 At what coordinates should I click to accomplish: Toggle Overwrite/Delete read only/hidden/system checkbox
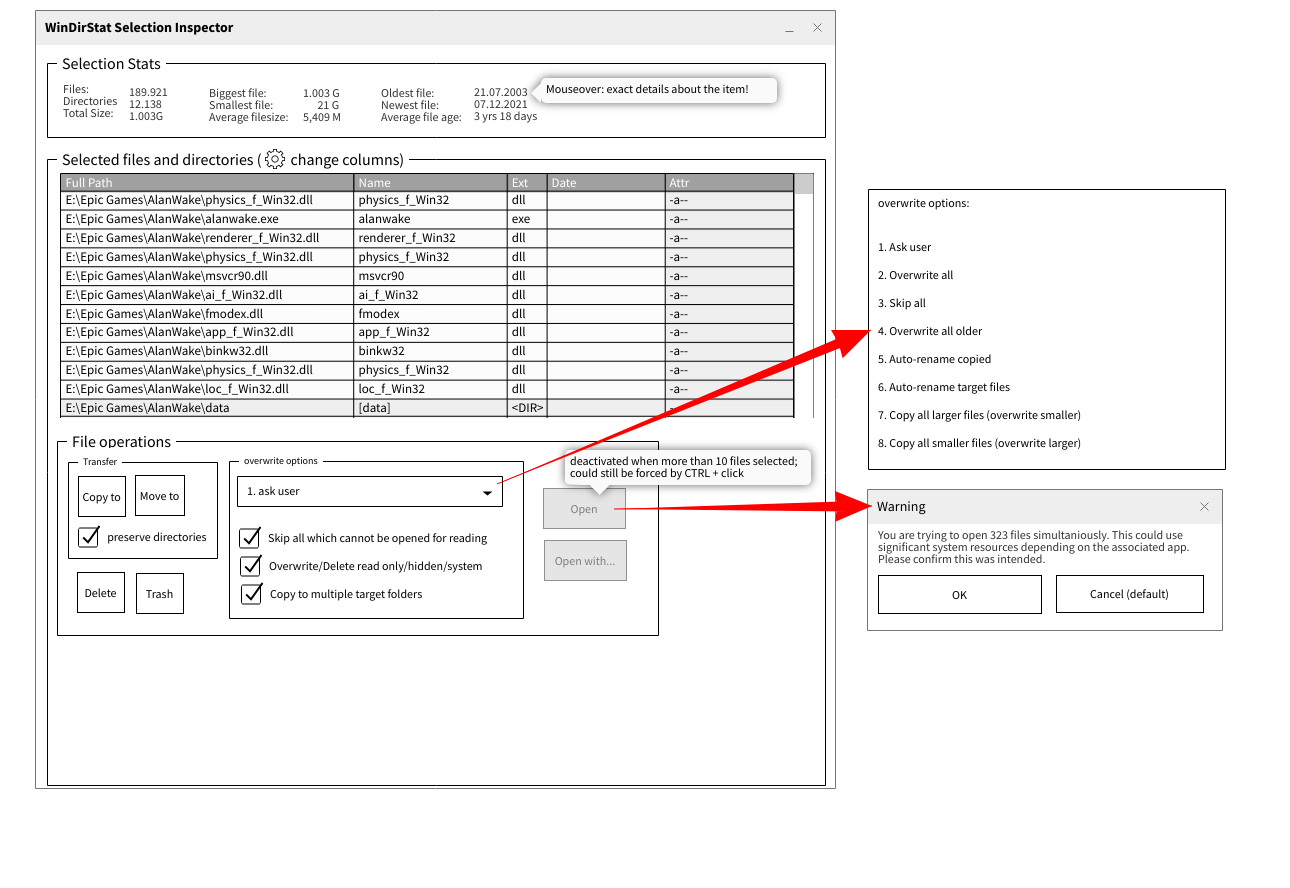[x=251, y=566]
